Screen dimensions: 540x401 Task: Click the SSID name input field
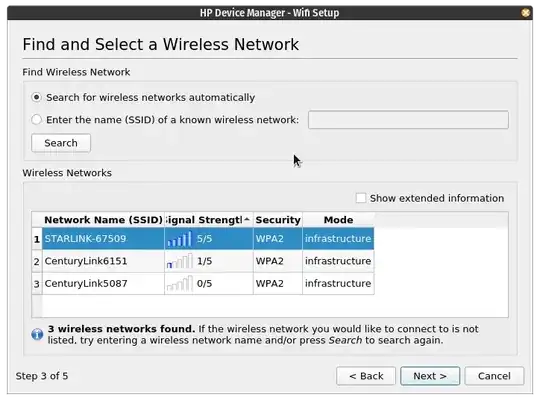408,120
